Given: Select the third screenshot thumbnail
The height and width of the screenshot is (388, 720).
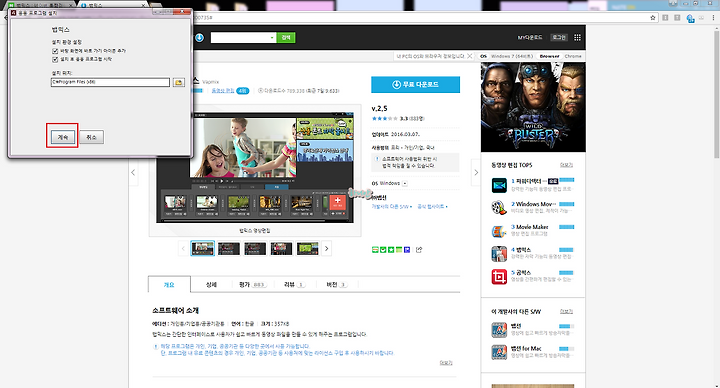Looking at the screenshot, I should point(255,248).
